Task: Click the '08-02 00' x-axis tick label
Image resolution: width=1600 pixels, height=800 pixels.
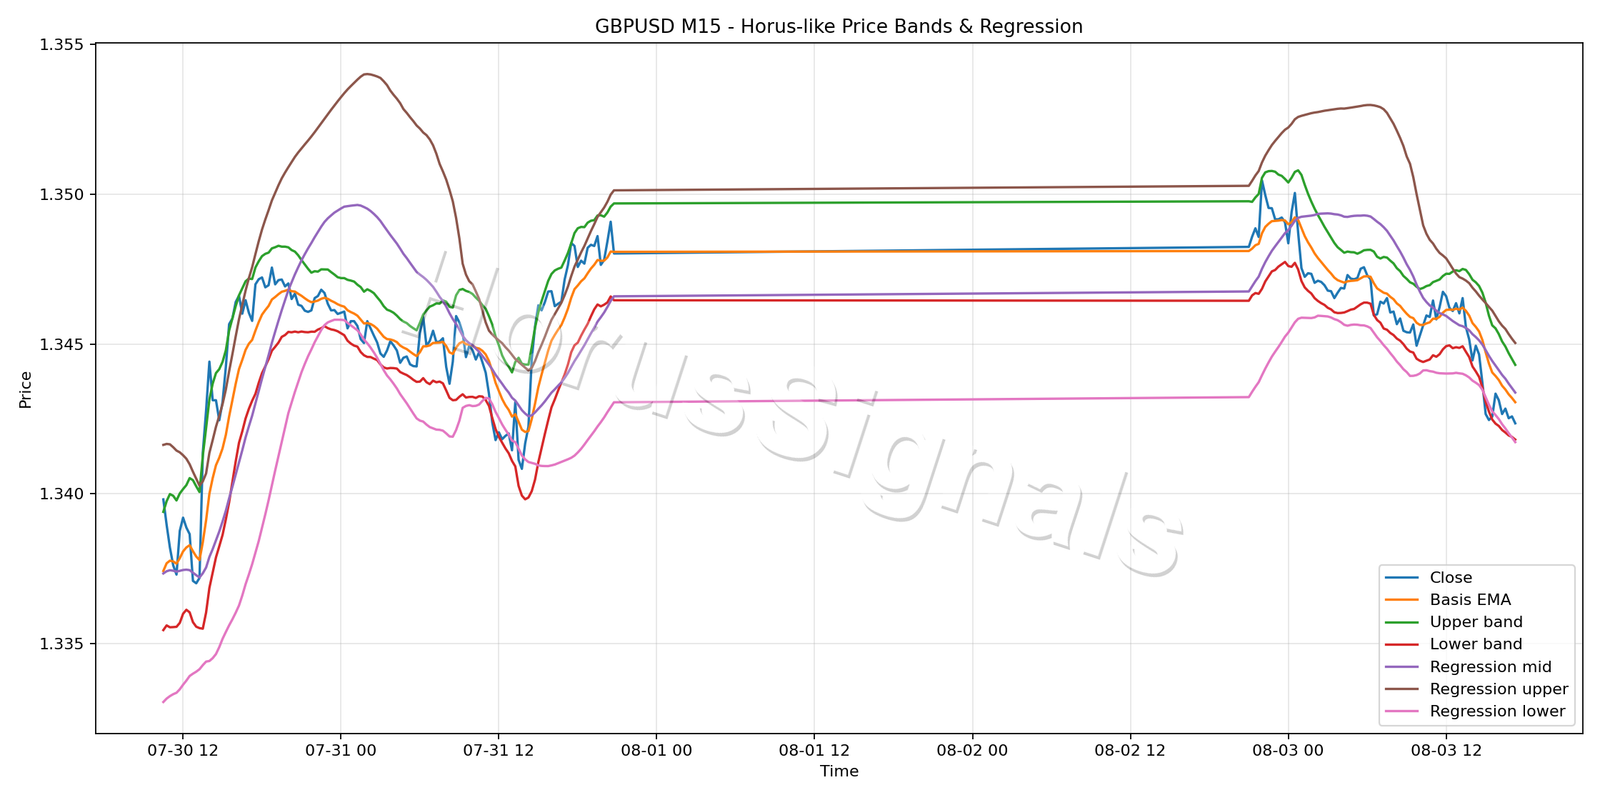Action: click(972, 750)
